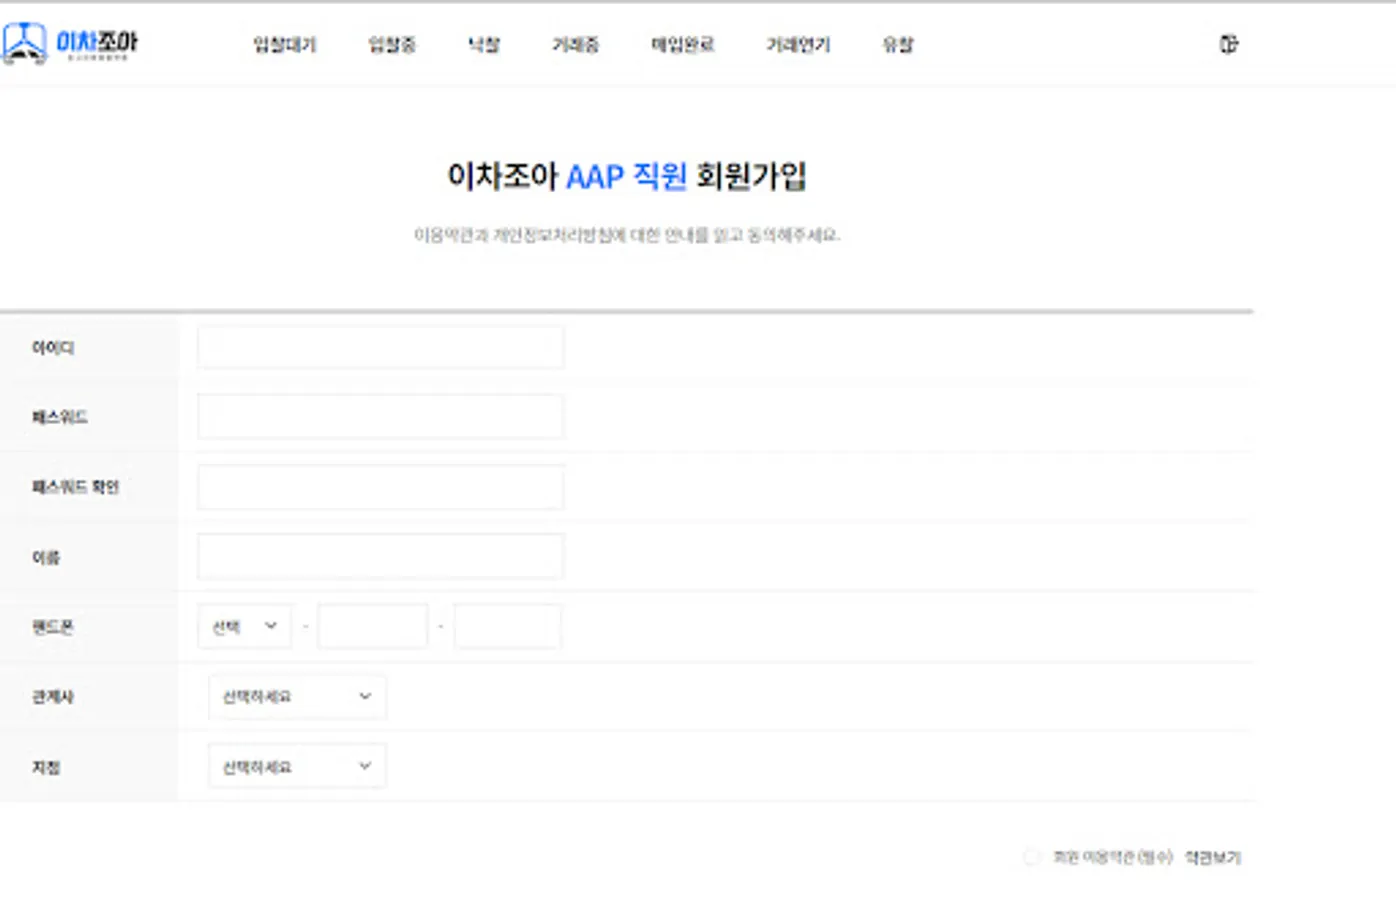Click the middle 핸드폰 number field
Viewport: 1396px width, 900px height.
pos(373,627)
